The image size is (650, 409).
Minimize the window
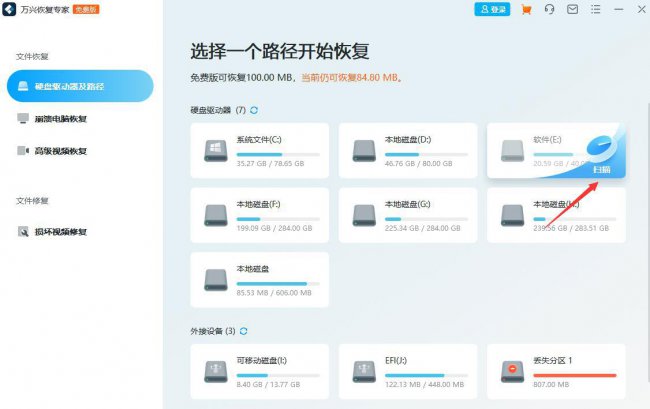click(619, 9)
